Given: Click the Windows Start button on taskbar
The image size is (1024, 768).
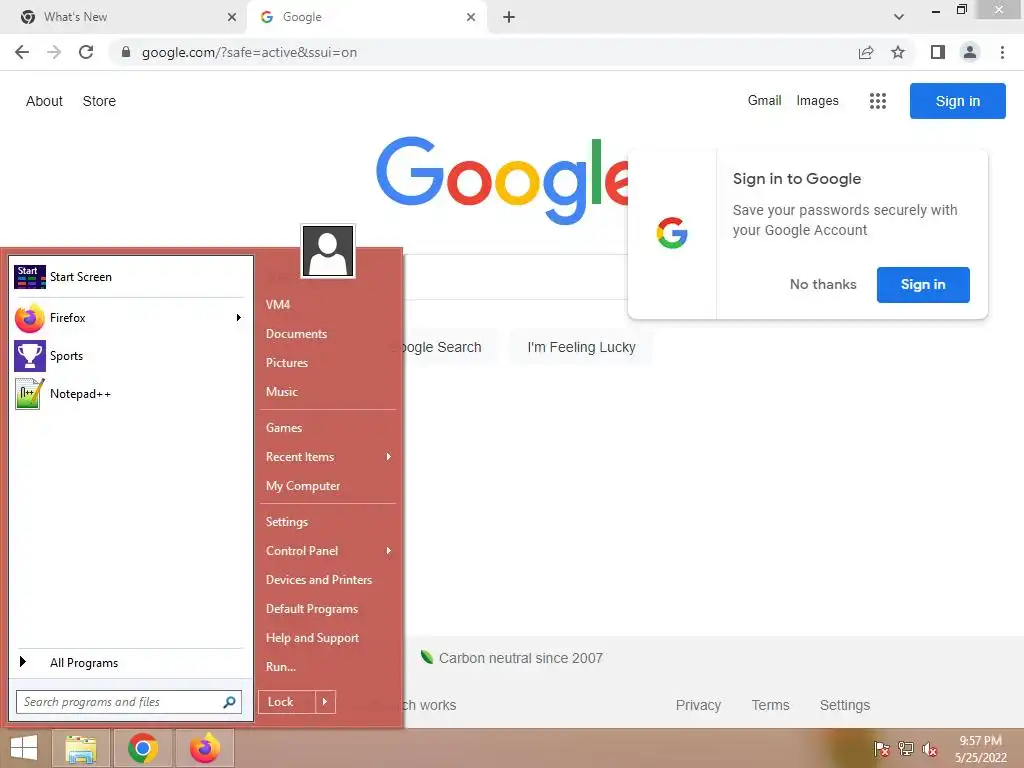Looking at the screenshot, I should 24,748.
